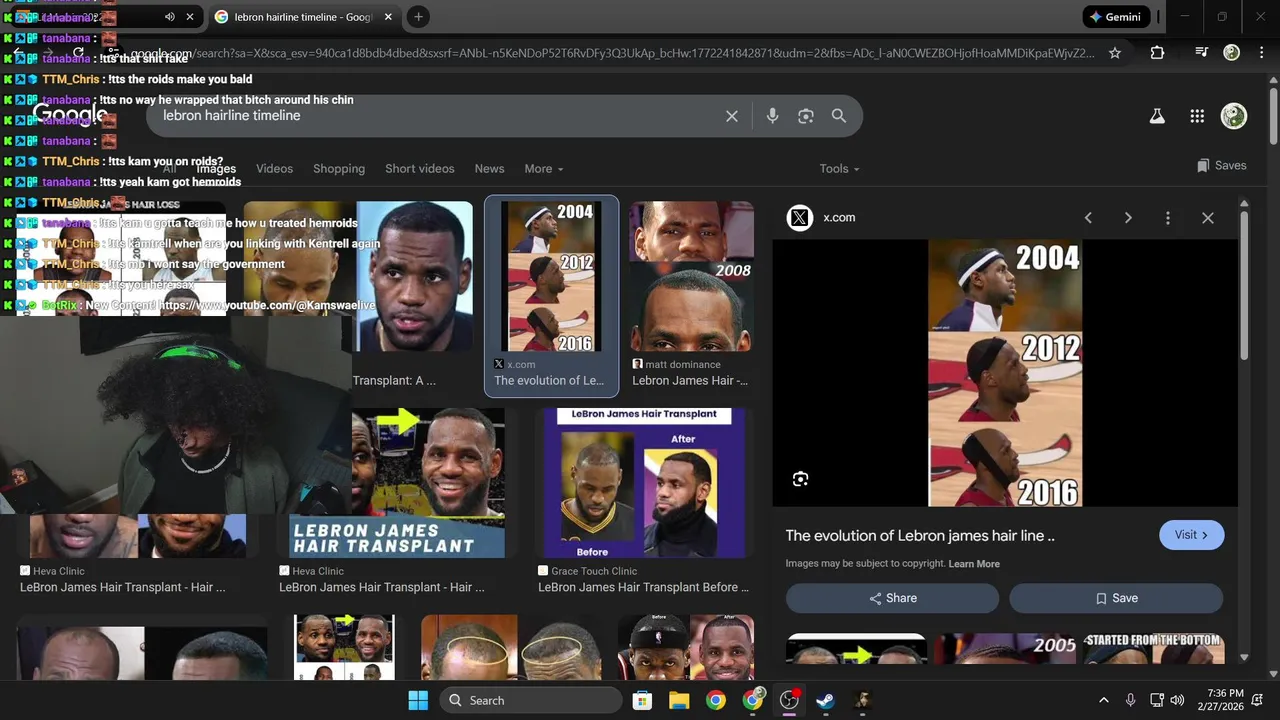Switch to the Short videos tab
The height and width of the screenshot is (720, 1280).
click(420, 169)
